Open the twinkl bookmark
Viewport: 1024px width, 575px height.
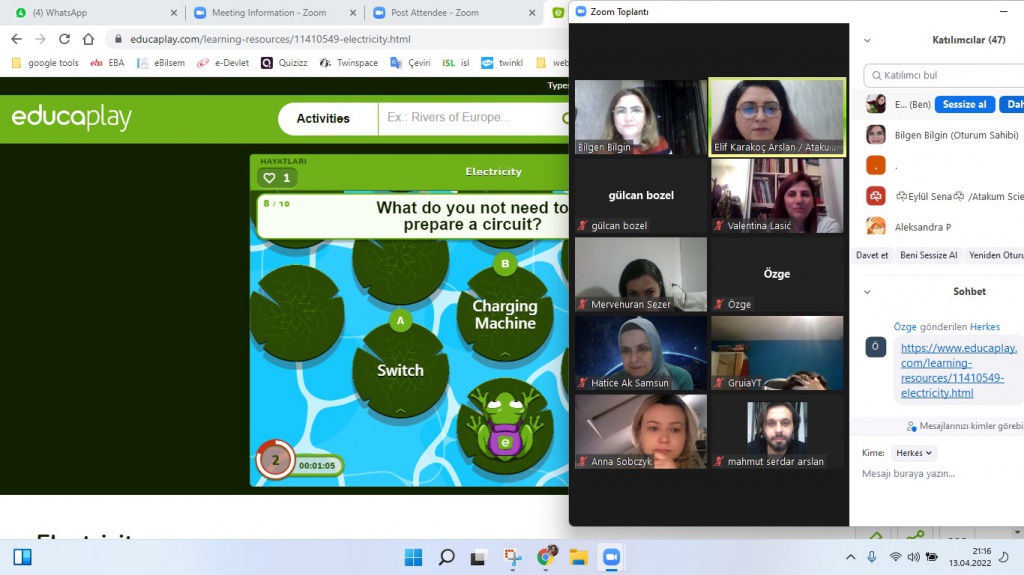(502, 63)
